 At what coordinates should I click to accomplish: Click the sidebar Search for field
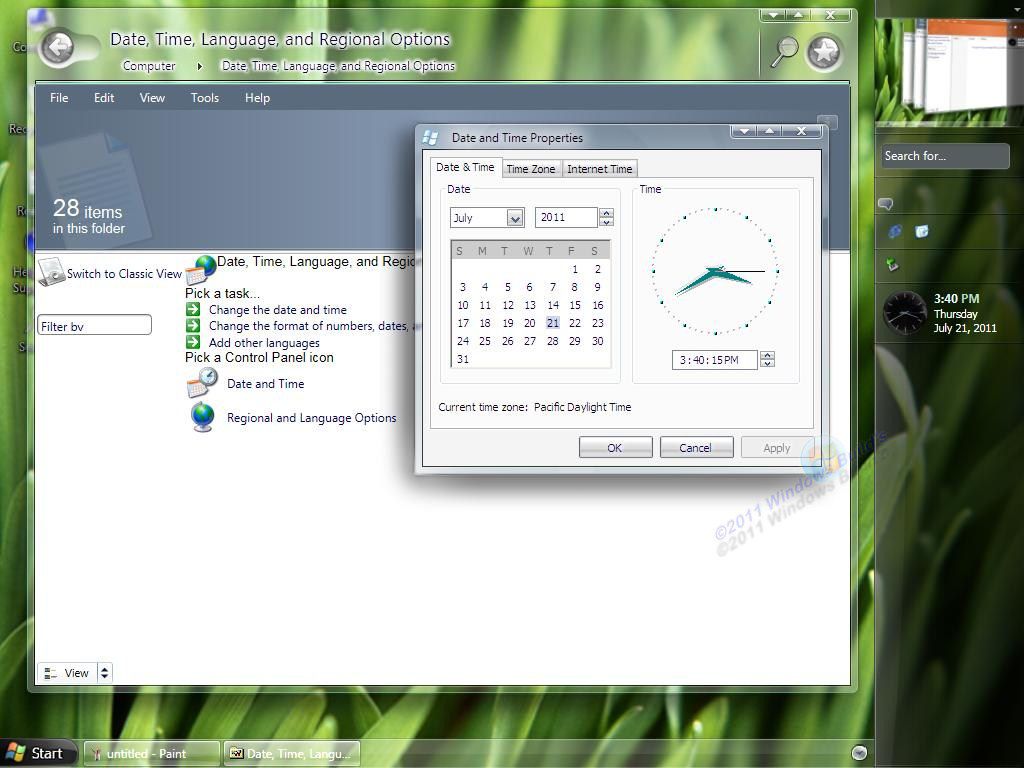945,156
